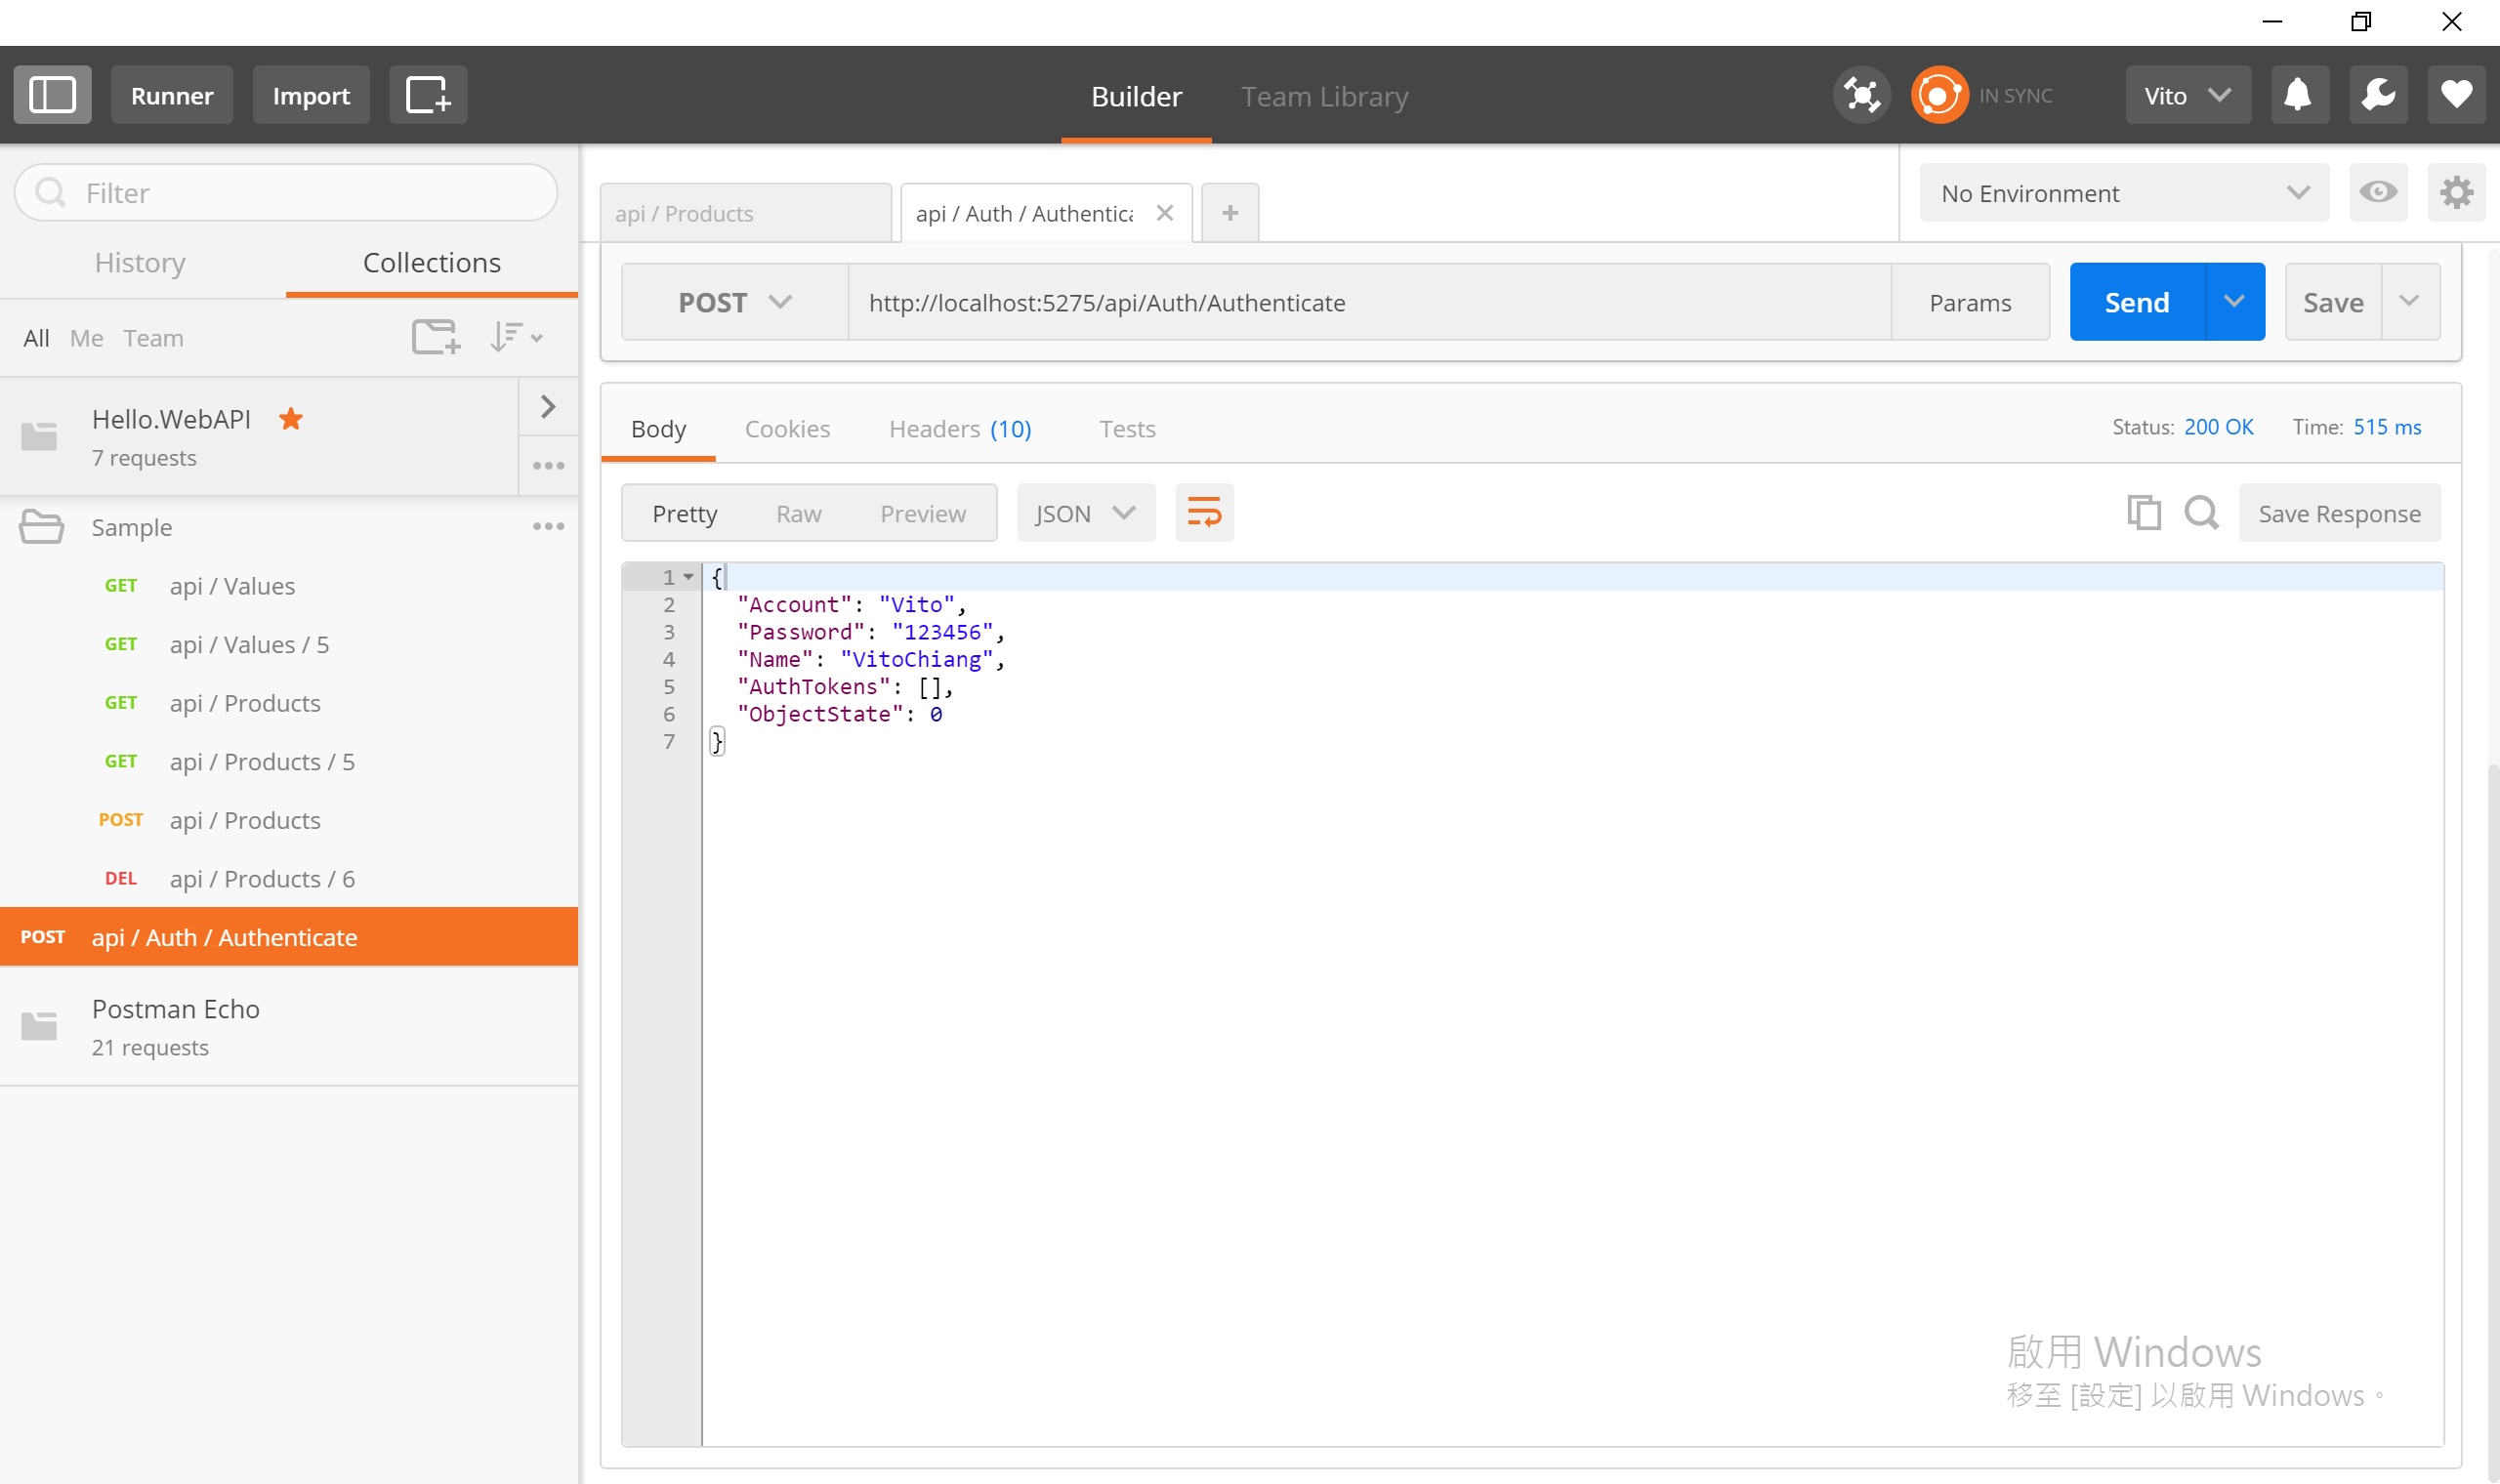Open the collections sort order menu

coord(516,337)
